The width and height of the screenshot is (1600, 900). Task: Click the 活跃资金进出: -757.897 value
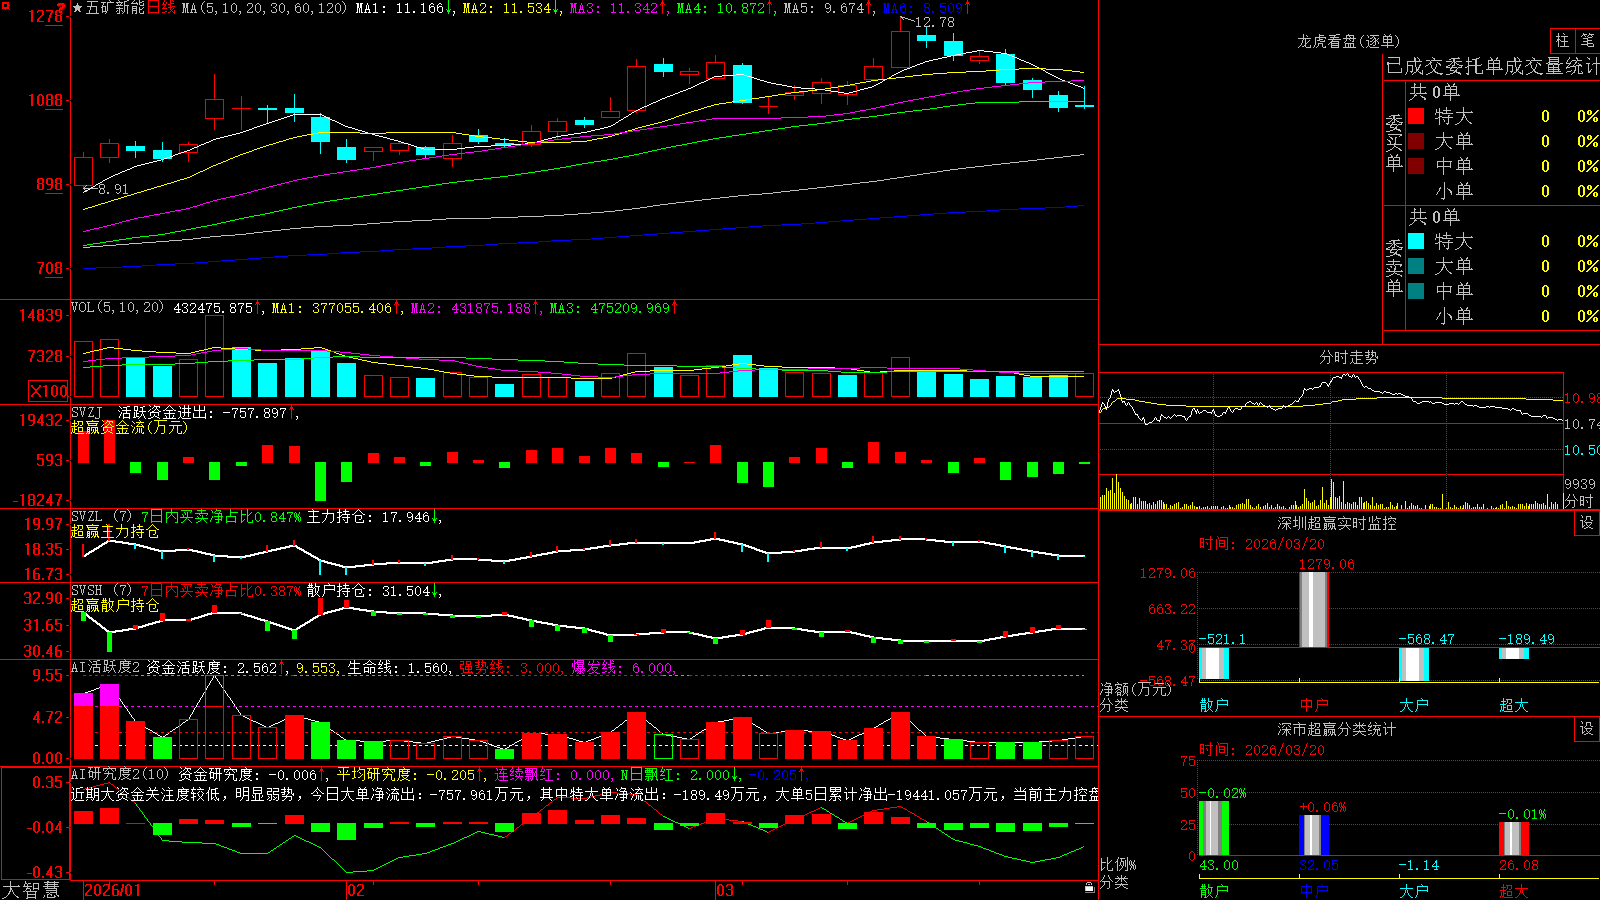pyautogui.click(x=207, y=412)
